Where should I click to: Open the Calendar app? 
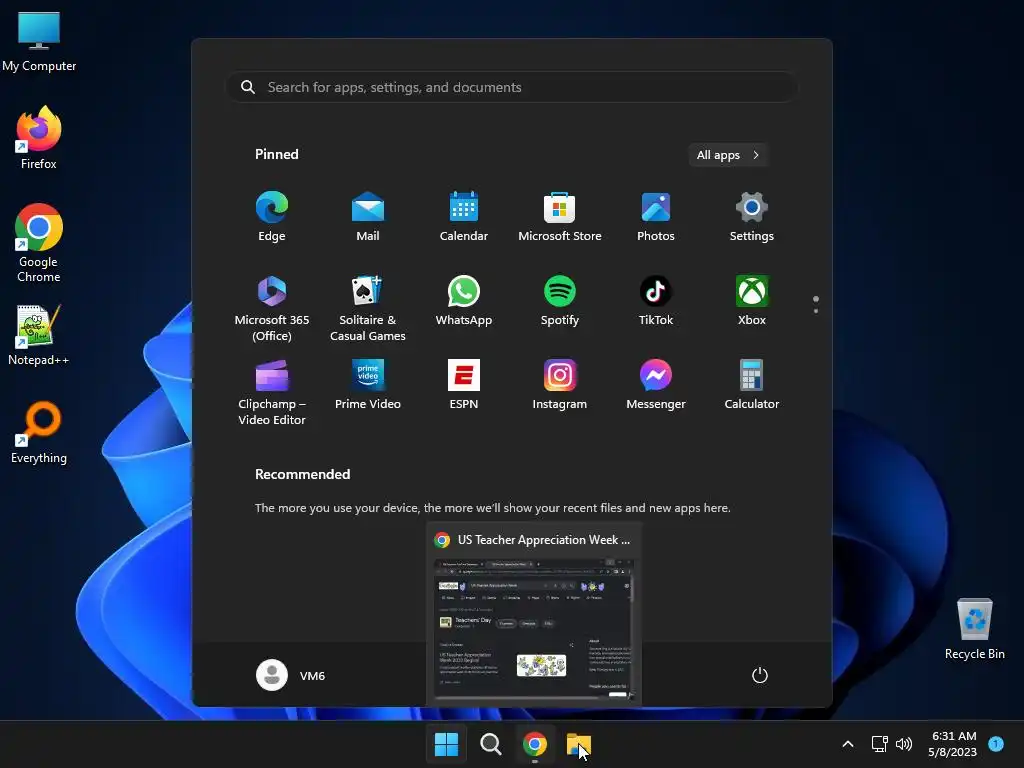click(464, 217)
